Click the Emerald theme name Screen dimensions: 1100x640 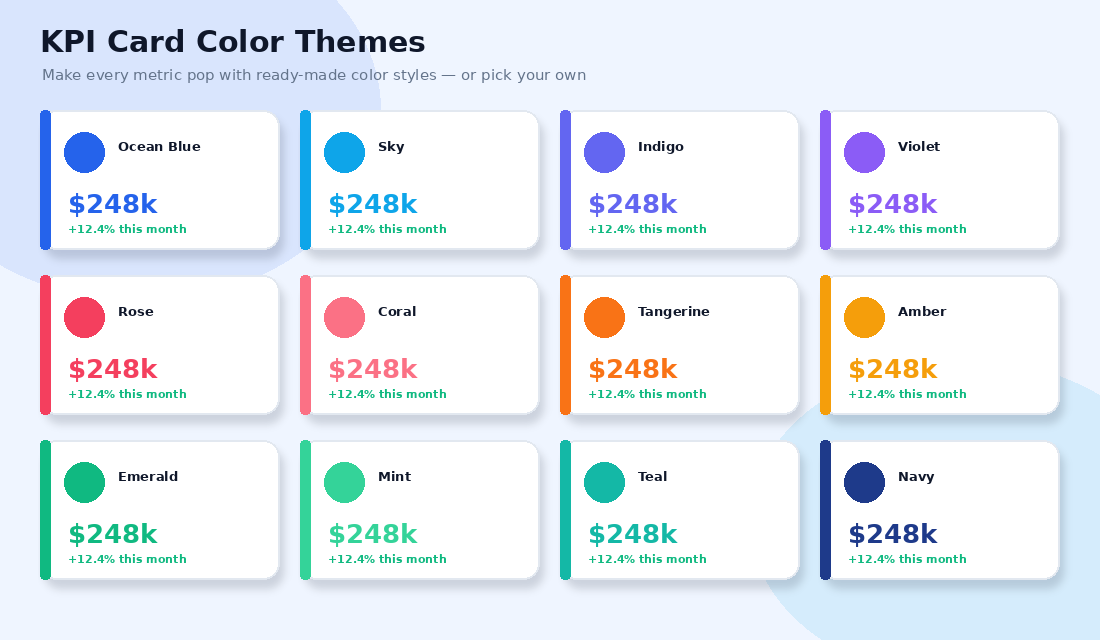click(x=147, y=476)
